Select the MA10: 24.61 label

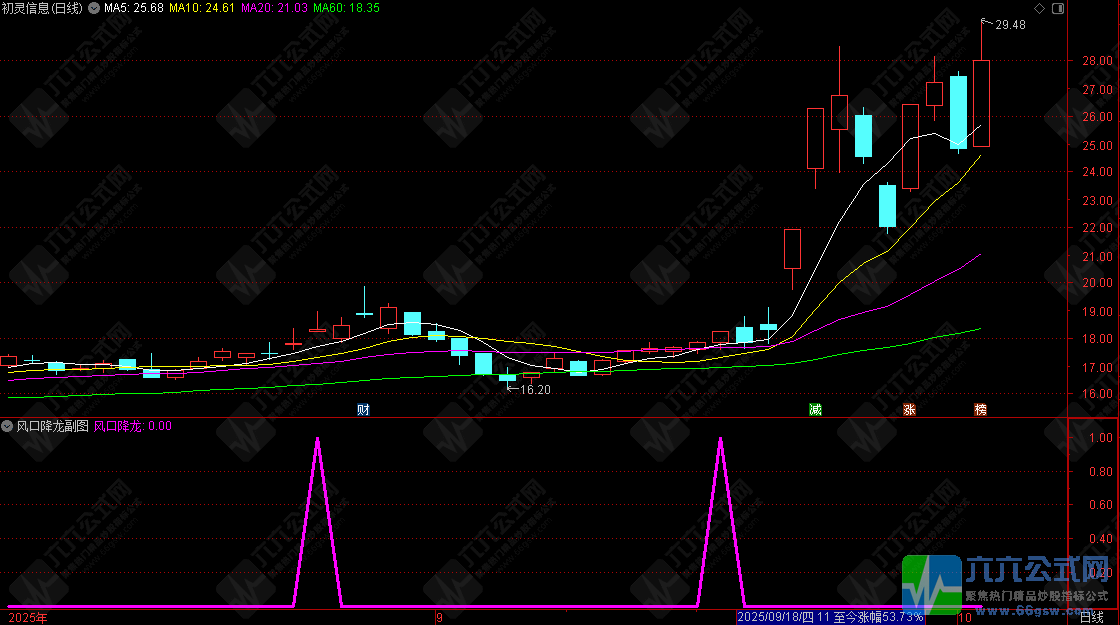pyautogui.click(x=201, y=9)
